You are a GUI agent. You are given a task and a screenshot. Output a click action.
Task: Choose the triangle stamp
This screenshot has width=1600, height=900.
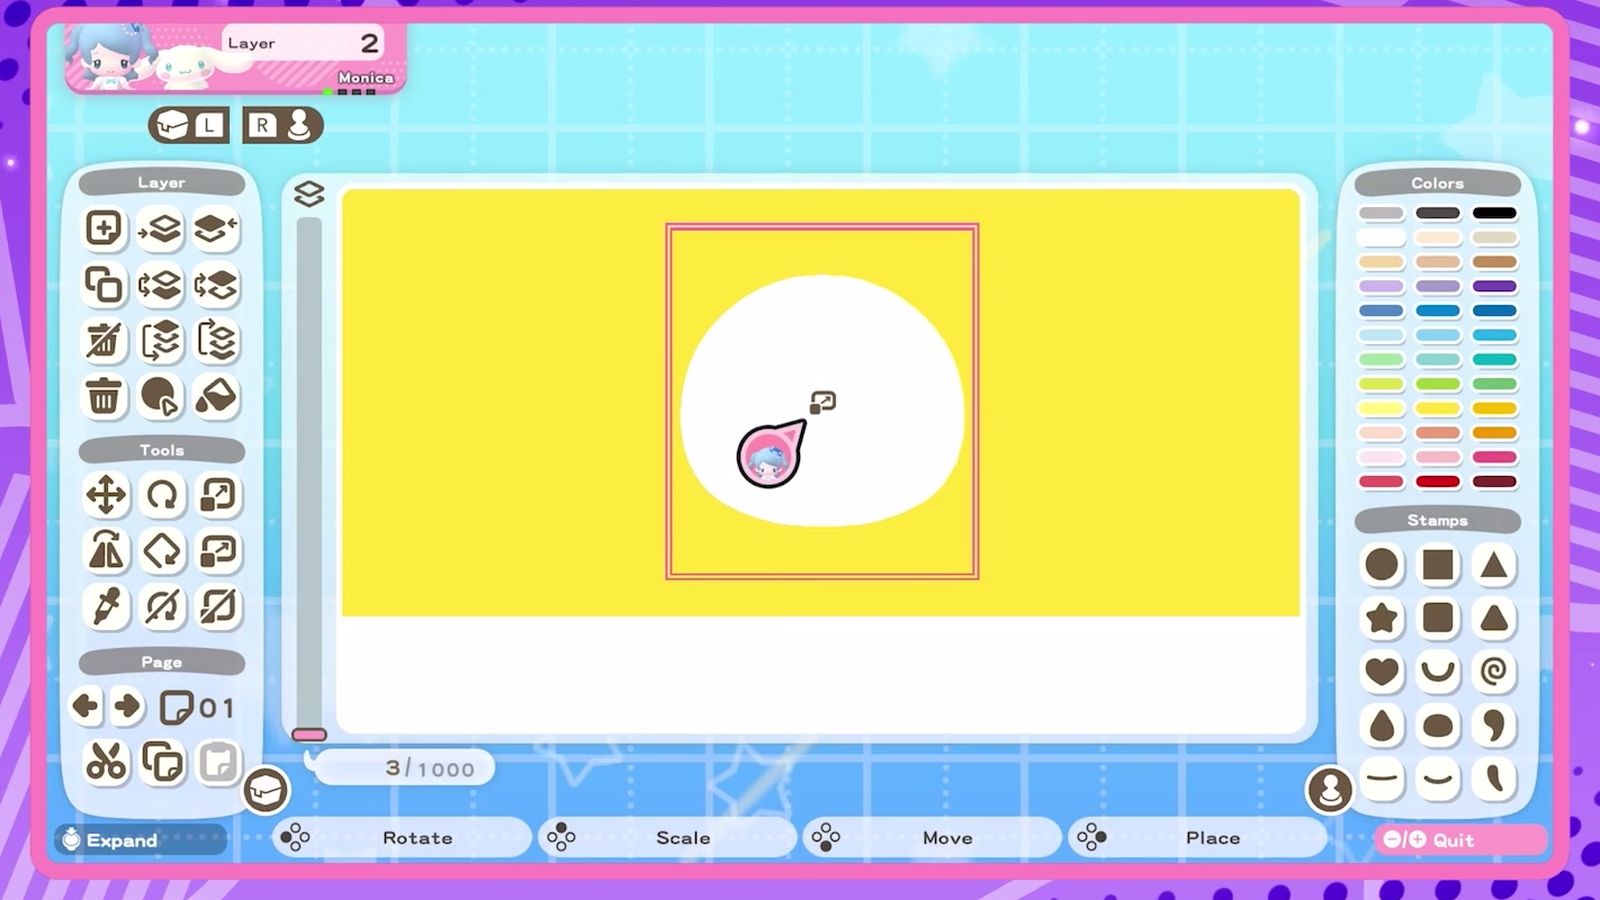pyautogui.click(x=1494, y=565)
